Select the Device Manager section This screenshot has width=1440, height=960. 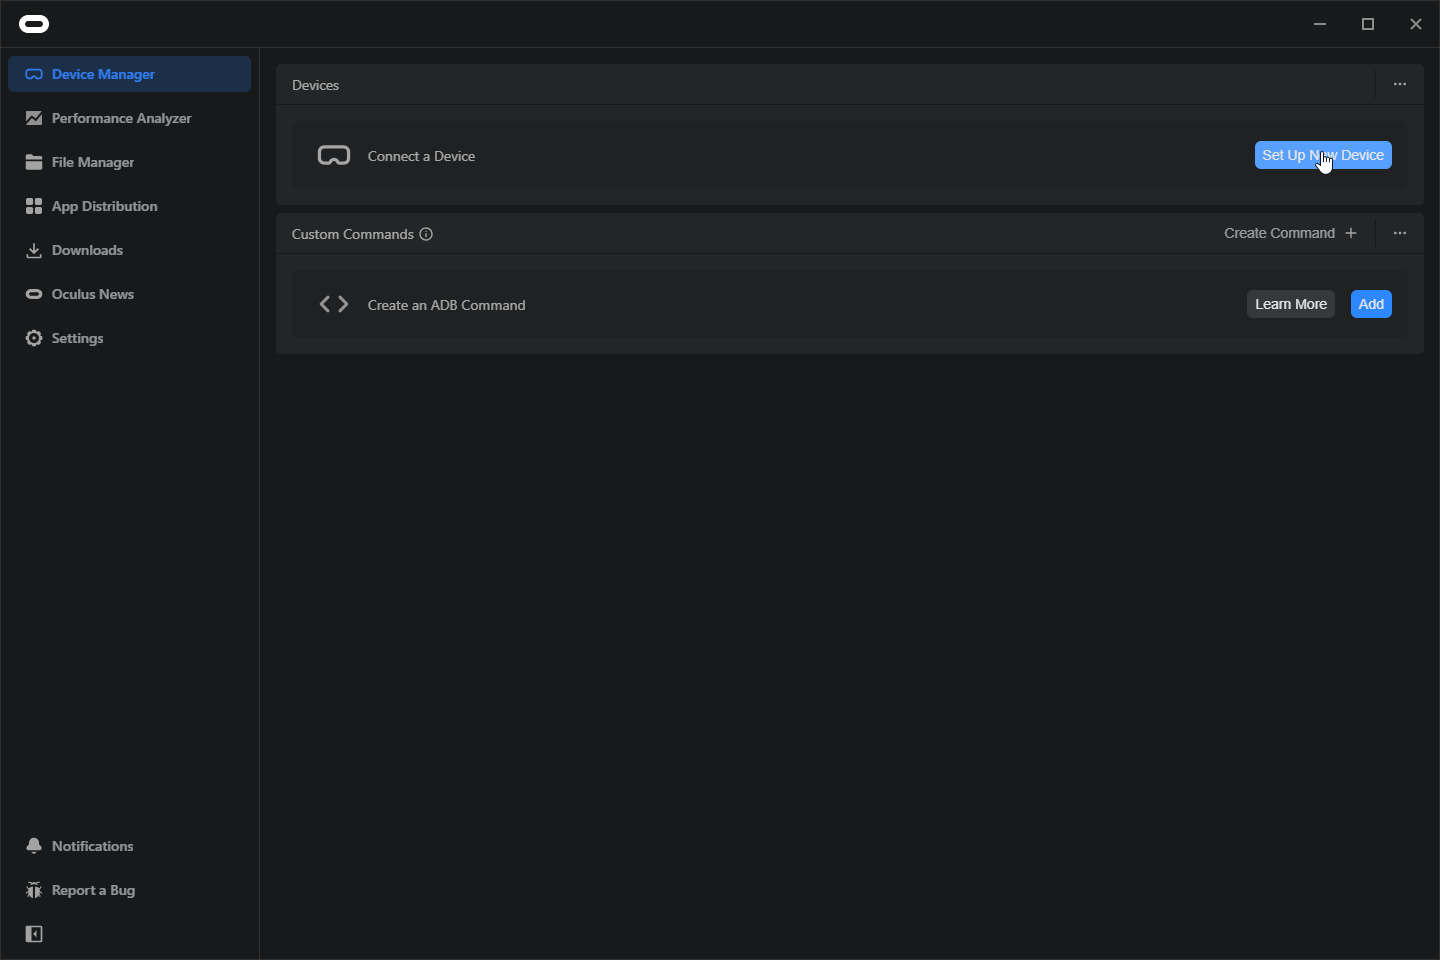[x=103, y=74]
